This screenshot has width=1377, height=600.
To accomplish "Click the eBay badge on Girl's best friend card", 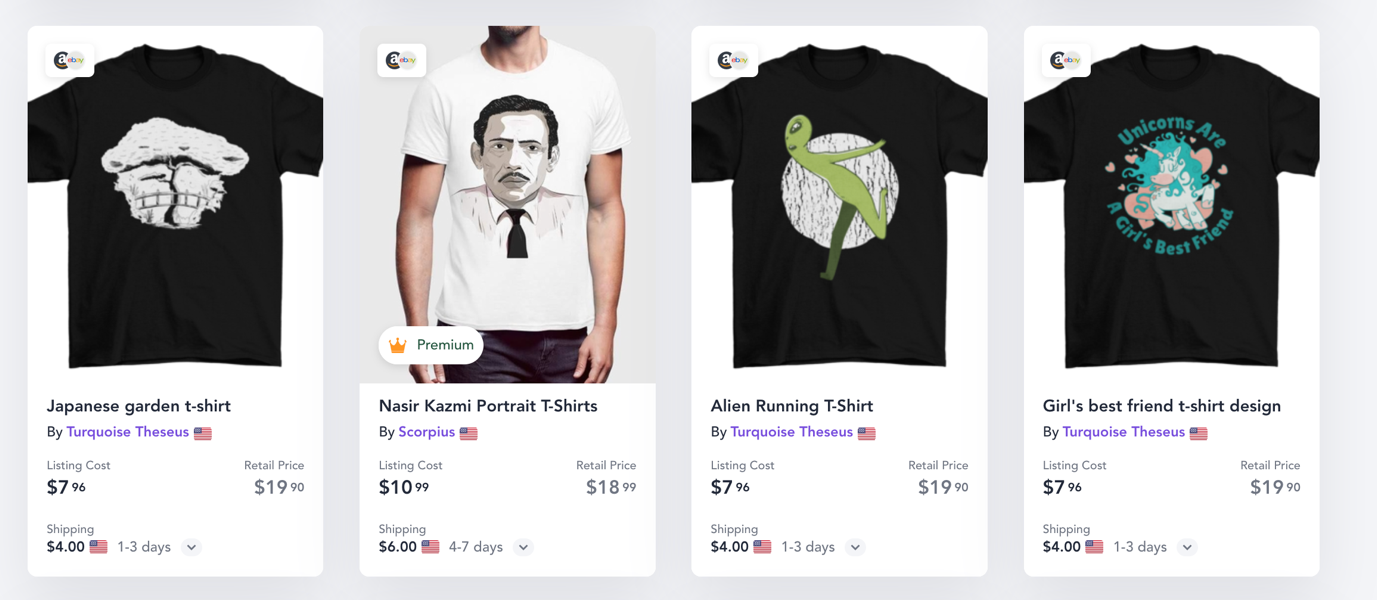I will click(1065, 60).
